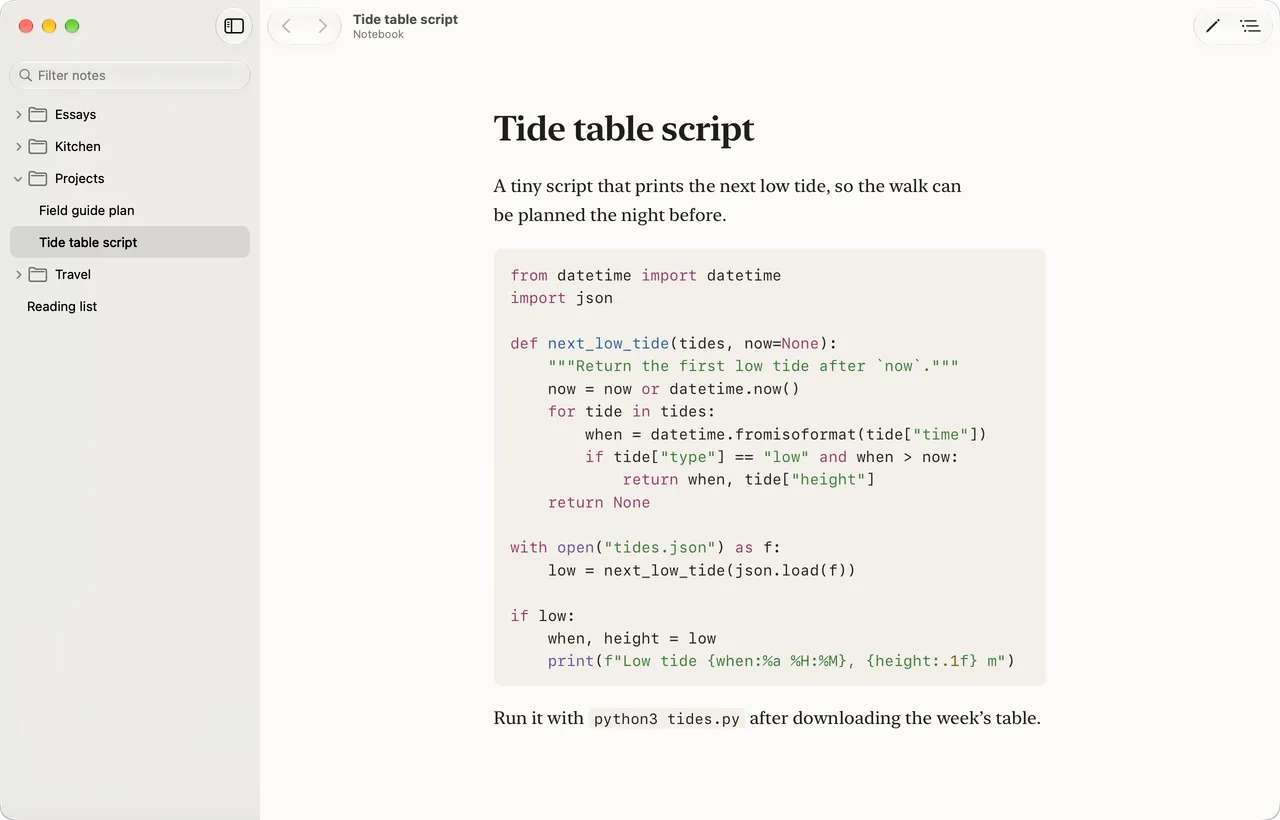The height and width of the screenshot is (820, 1280).
Task: Click the 'with open("tides.json") as f:' line
Action: (x=645, y=547)
